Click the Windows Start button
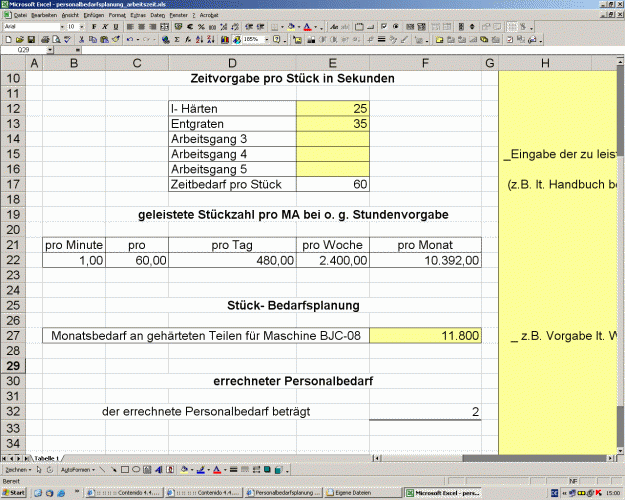 [14, 492]
